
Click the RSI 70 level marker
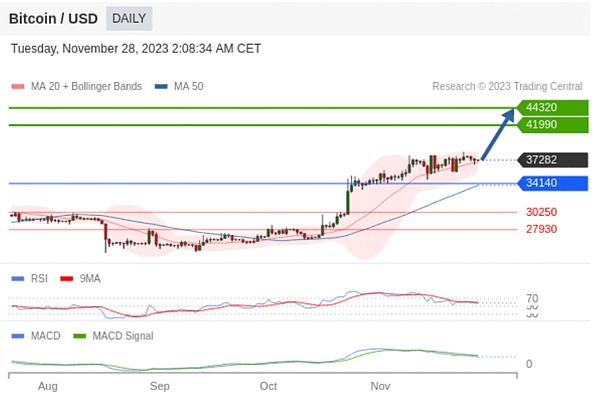click(x=532, y=299)
